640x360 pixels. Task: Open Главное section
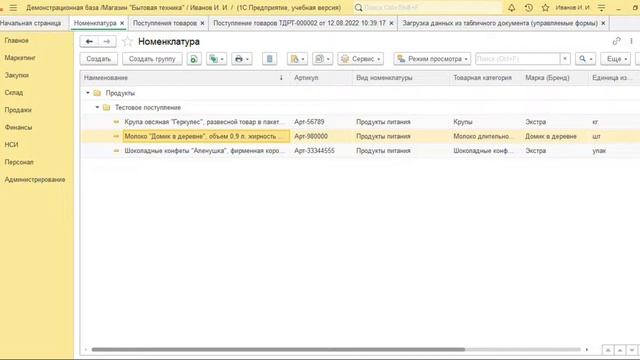17,40
